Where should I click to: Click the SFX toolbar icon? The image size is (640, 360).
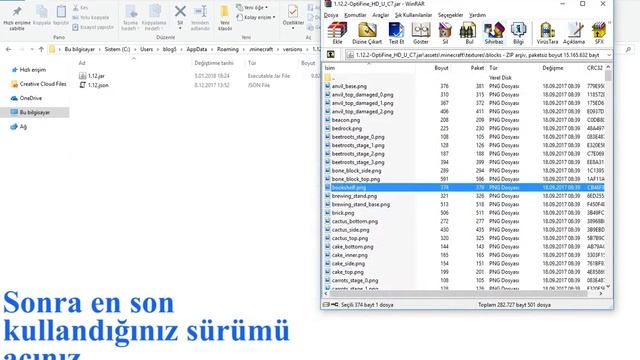(x=599, y=33)
